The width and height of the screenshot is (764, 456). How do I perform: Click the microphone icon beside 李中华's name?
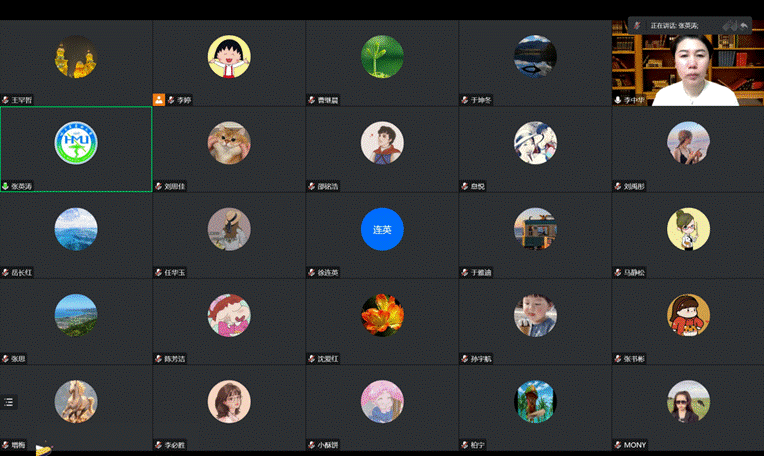click(617, 100)
